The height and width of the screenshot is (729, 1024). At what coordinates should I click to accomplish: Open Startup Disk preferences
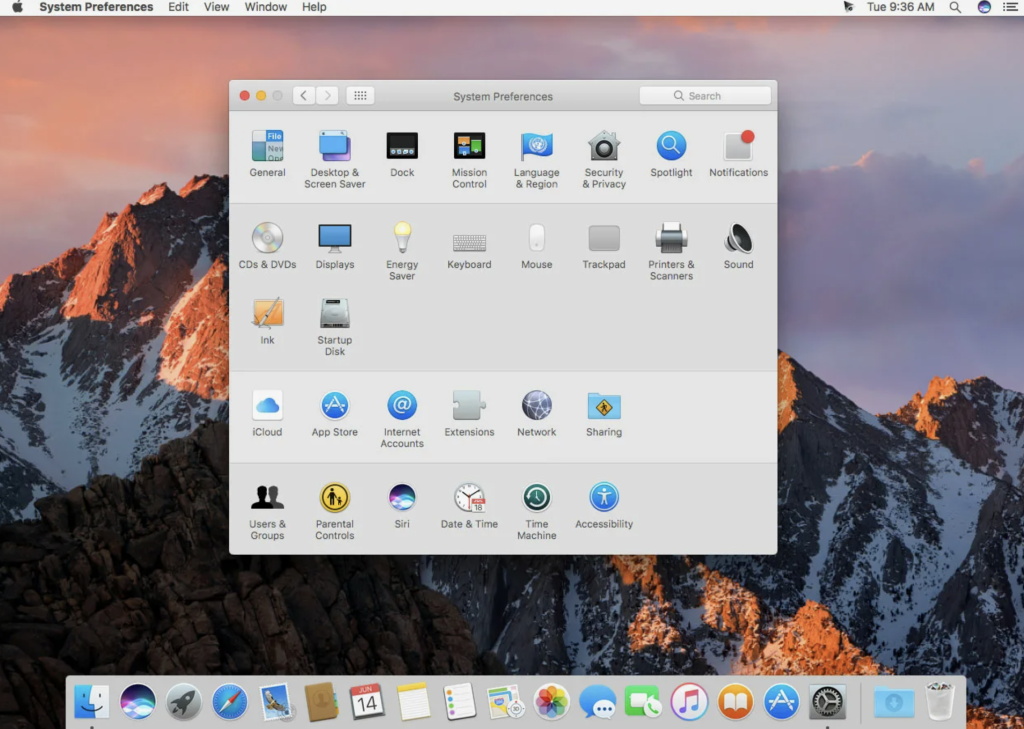pyautogui.click(x=334, y=327)
